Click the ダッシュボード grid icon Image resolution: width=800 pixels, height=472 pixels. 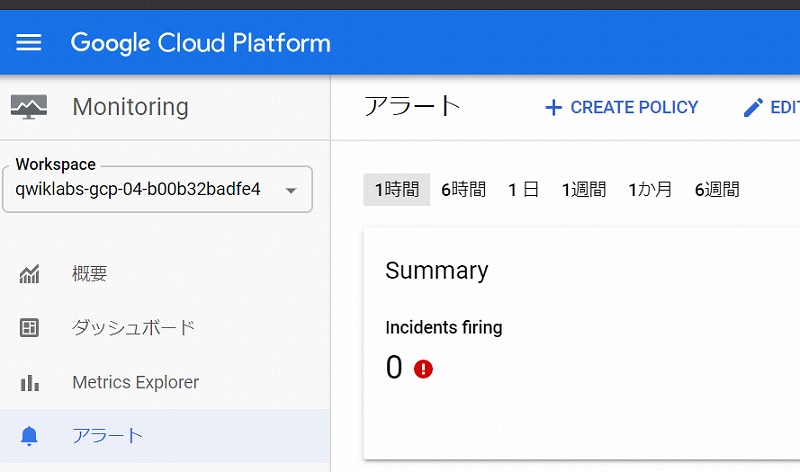(x=29, y=328)
